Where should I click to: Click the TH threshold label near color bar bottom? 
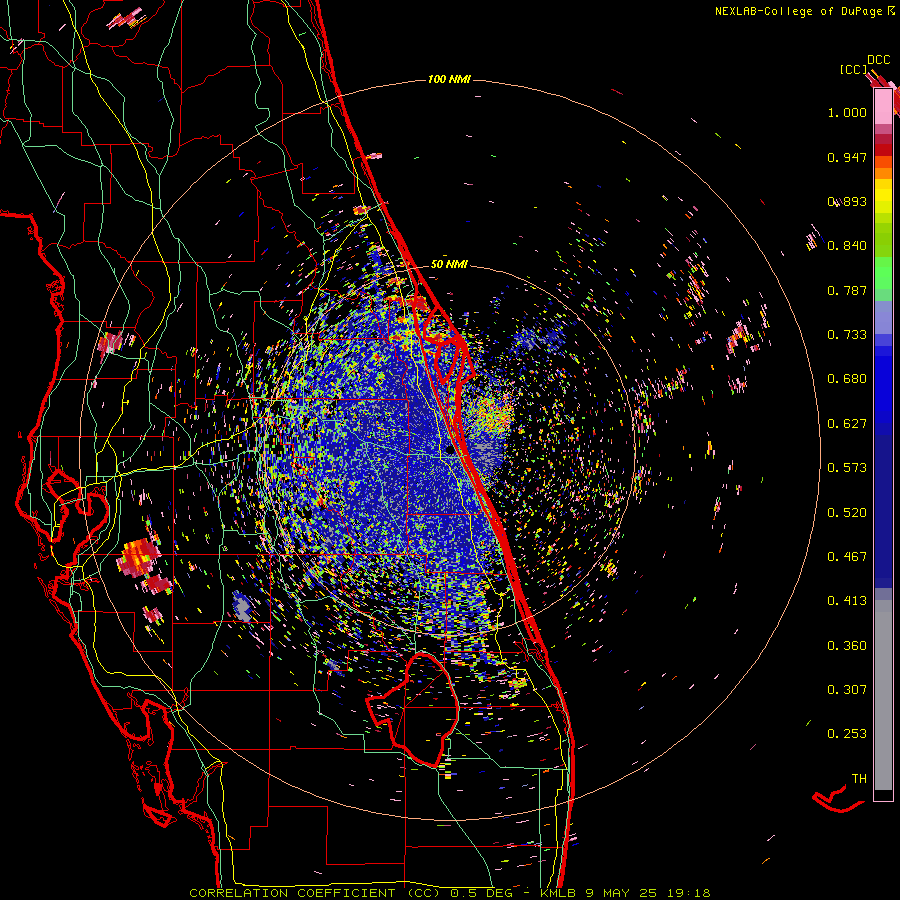click(x=859, y=779)
